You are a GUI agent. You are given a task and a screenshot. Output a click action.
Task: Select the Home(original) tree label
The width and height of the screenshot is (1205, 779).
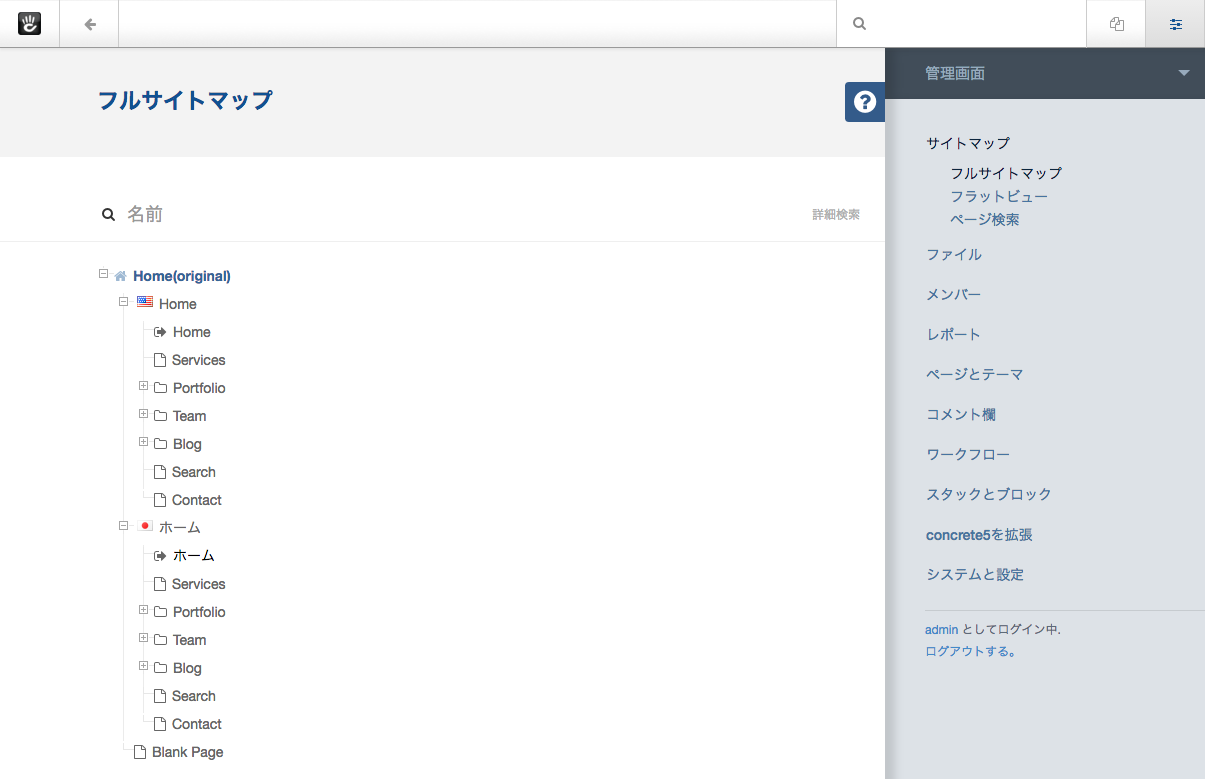(x=182, y=276)
